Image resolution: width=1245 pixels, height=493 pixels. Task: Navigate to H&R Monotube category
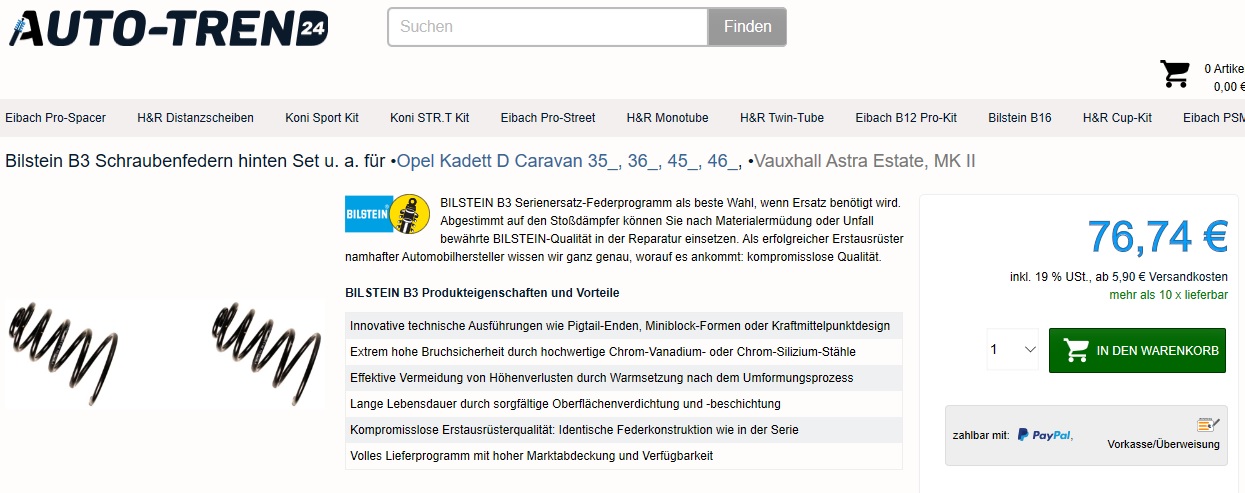[667, 118]
